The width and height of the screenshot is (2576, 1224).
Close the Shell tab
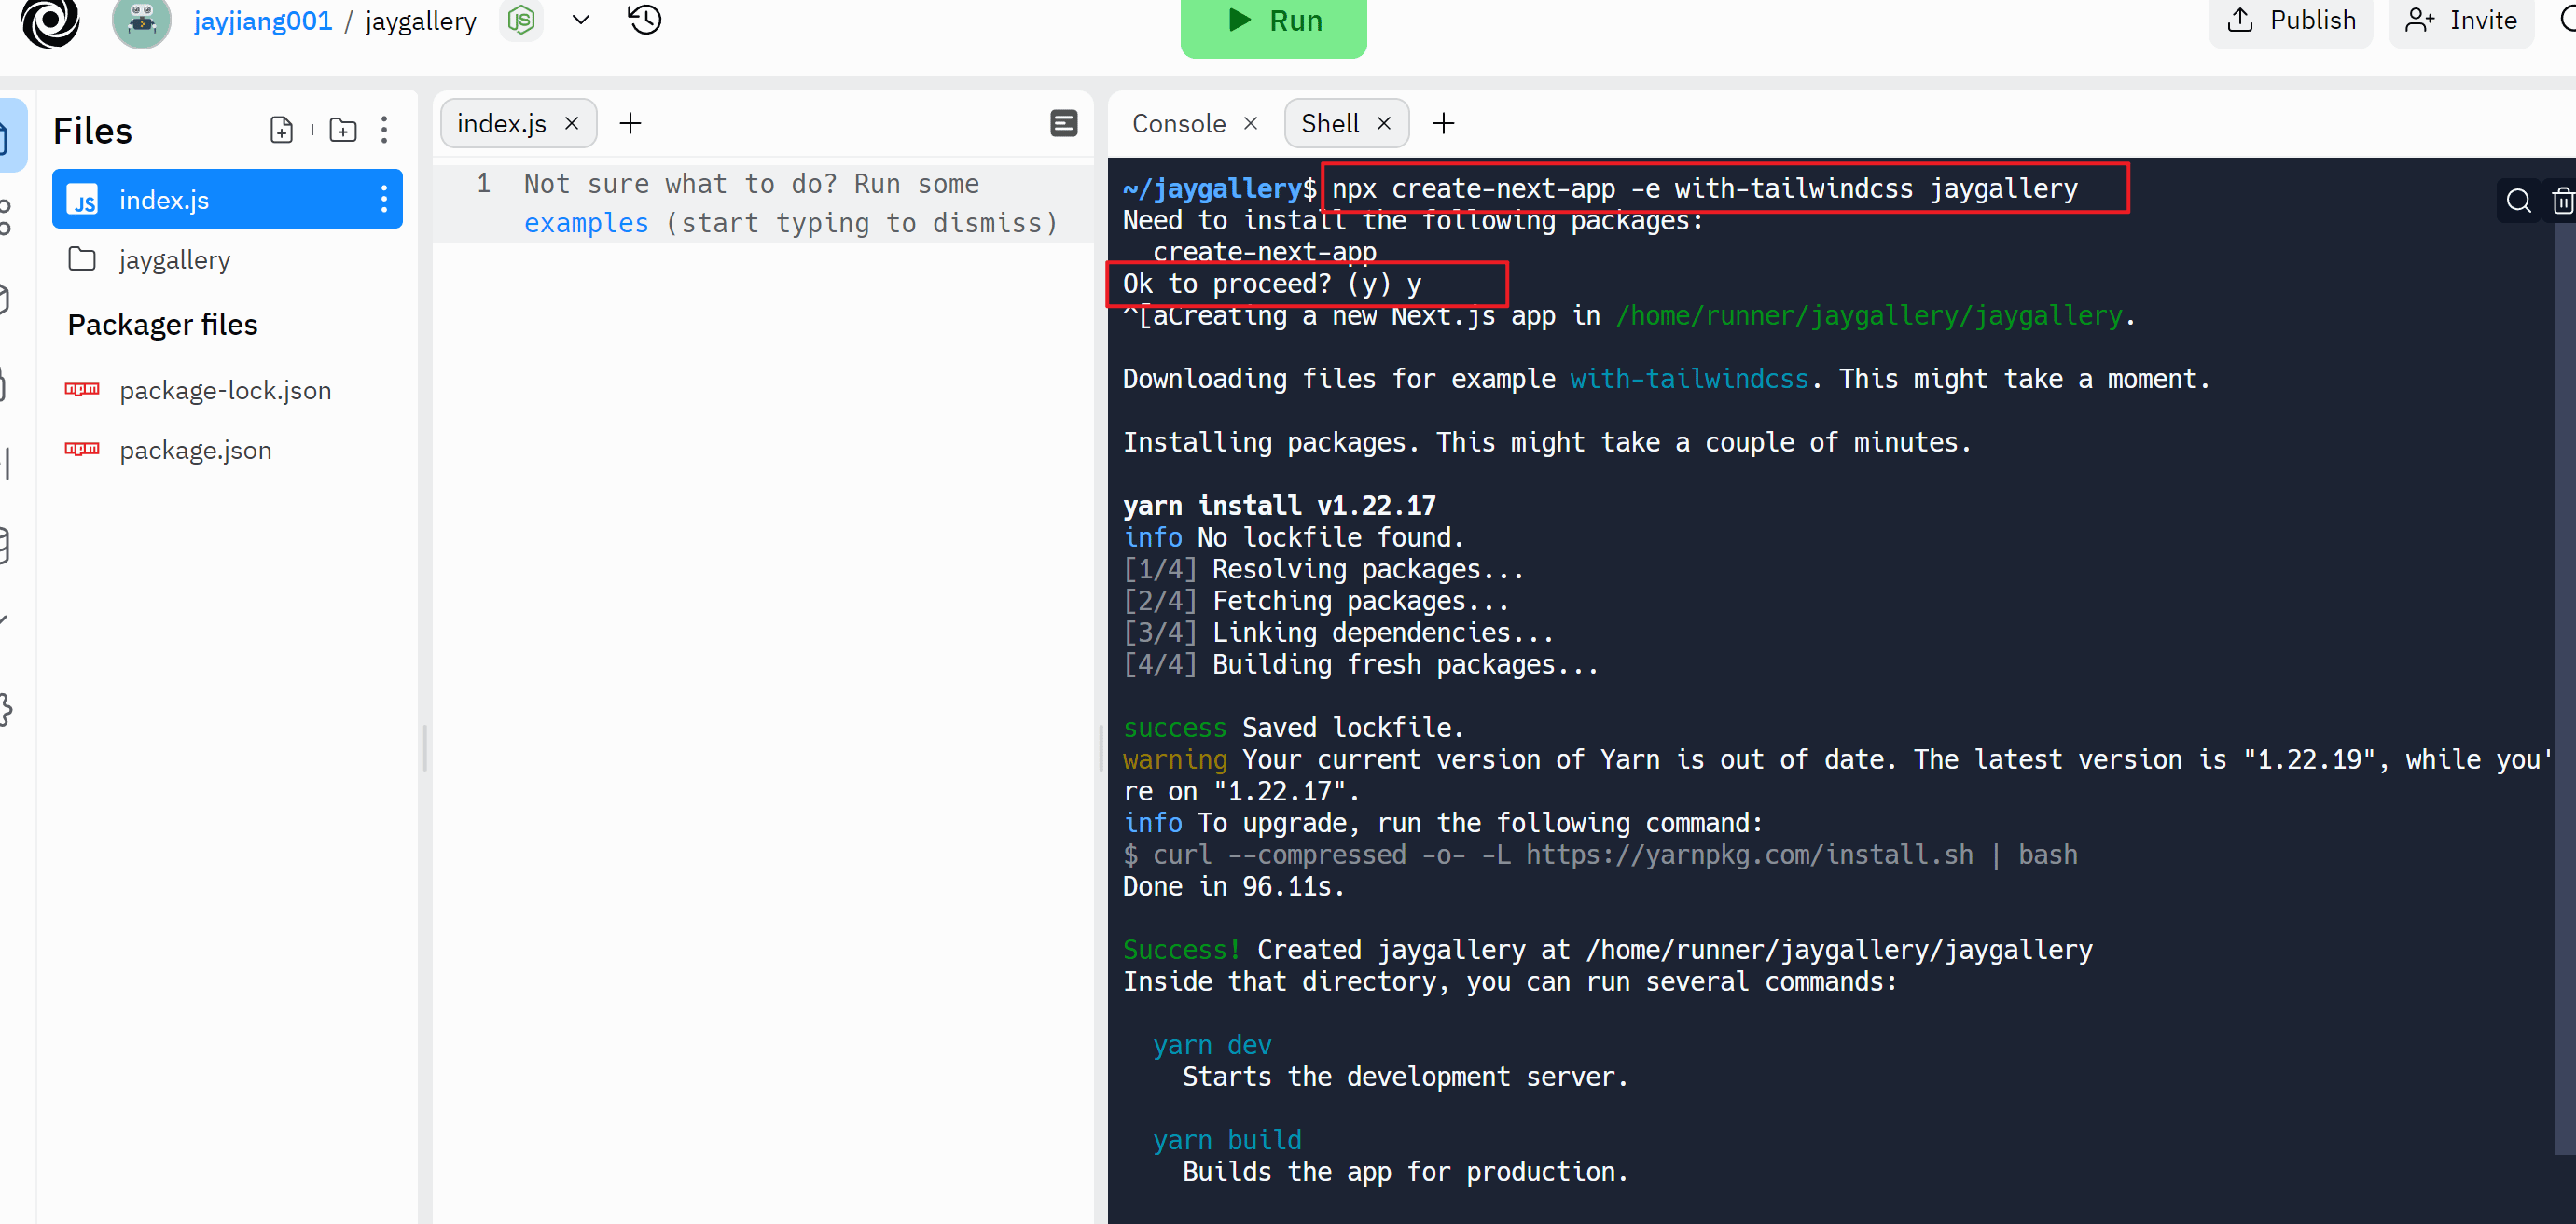click(x=1384, y=123)
